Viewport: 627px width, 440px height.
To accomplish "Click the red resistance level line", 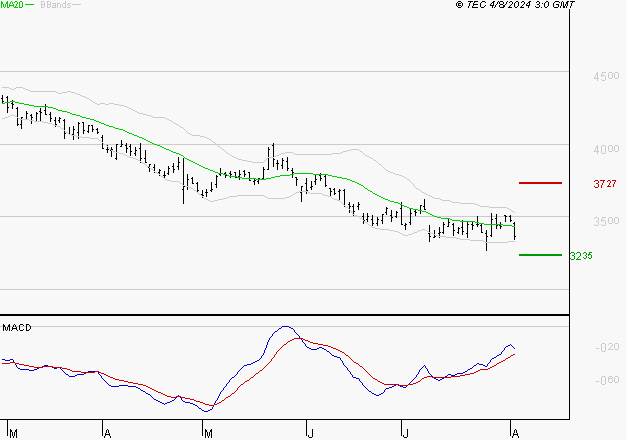I will [540, 183].
